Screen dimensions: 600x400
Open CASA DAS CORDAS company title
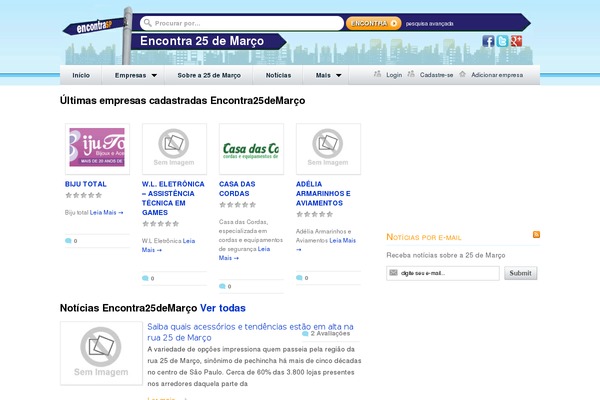tap(237, 189)
